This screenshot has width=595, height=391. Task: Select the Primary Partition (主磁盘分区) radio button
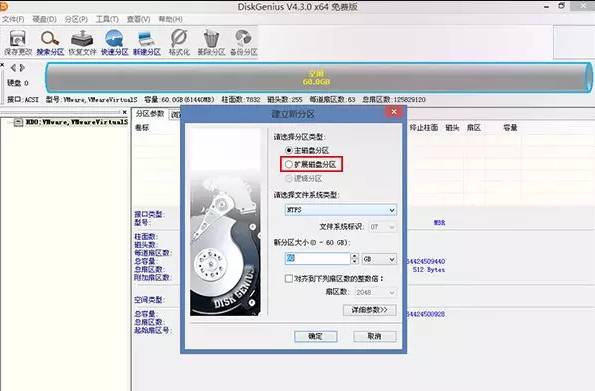[x=289, y=150]
